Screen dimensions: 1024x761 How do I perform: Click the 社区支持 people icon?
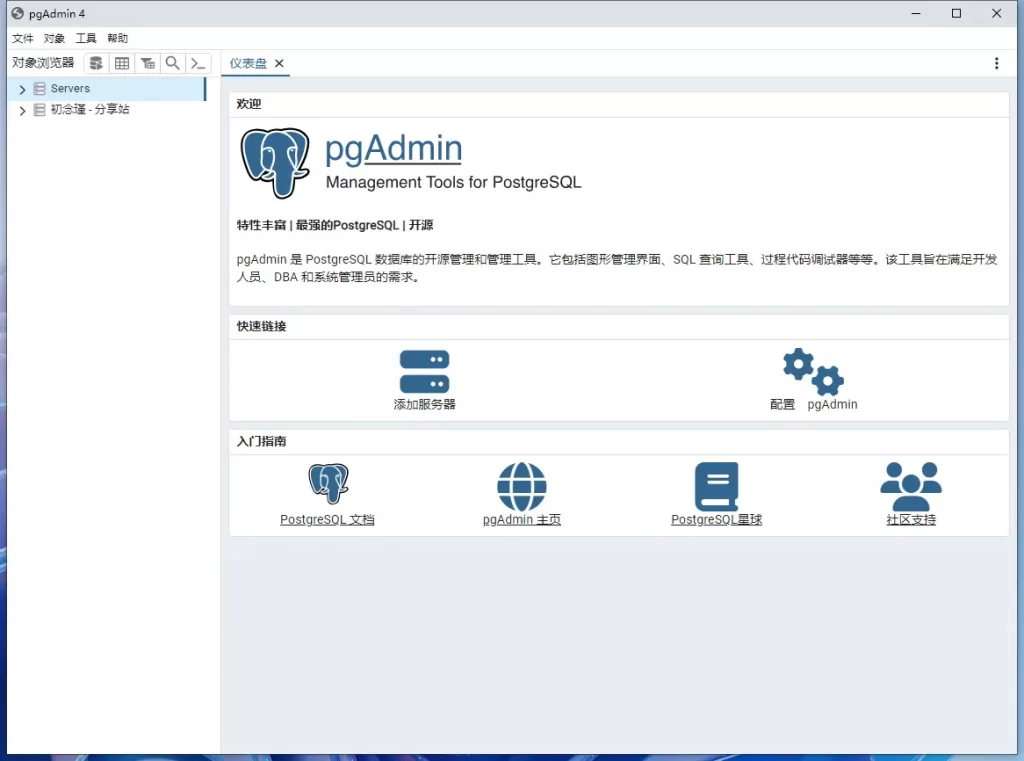tap(911, 487)
